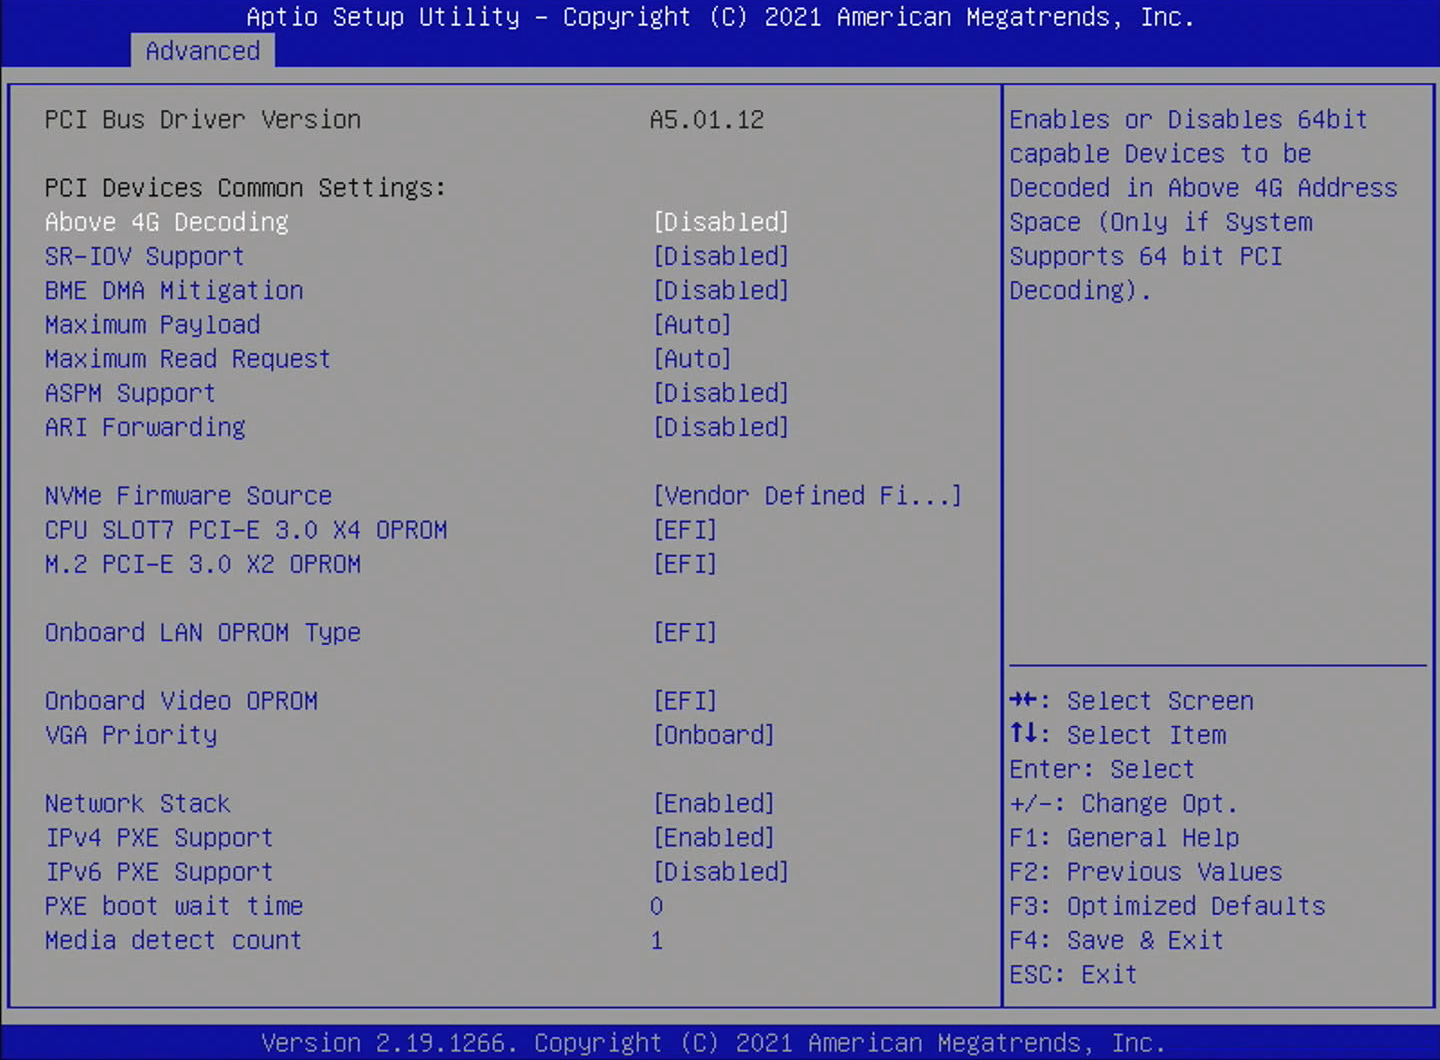Image resolution: width=1440 pixels, height=1060 pixels.
Task: Click PXE boot wait time value
Action: (656, 906)
